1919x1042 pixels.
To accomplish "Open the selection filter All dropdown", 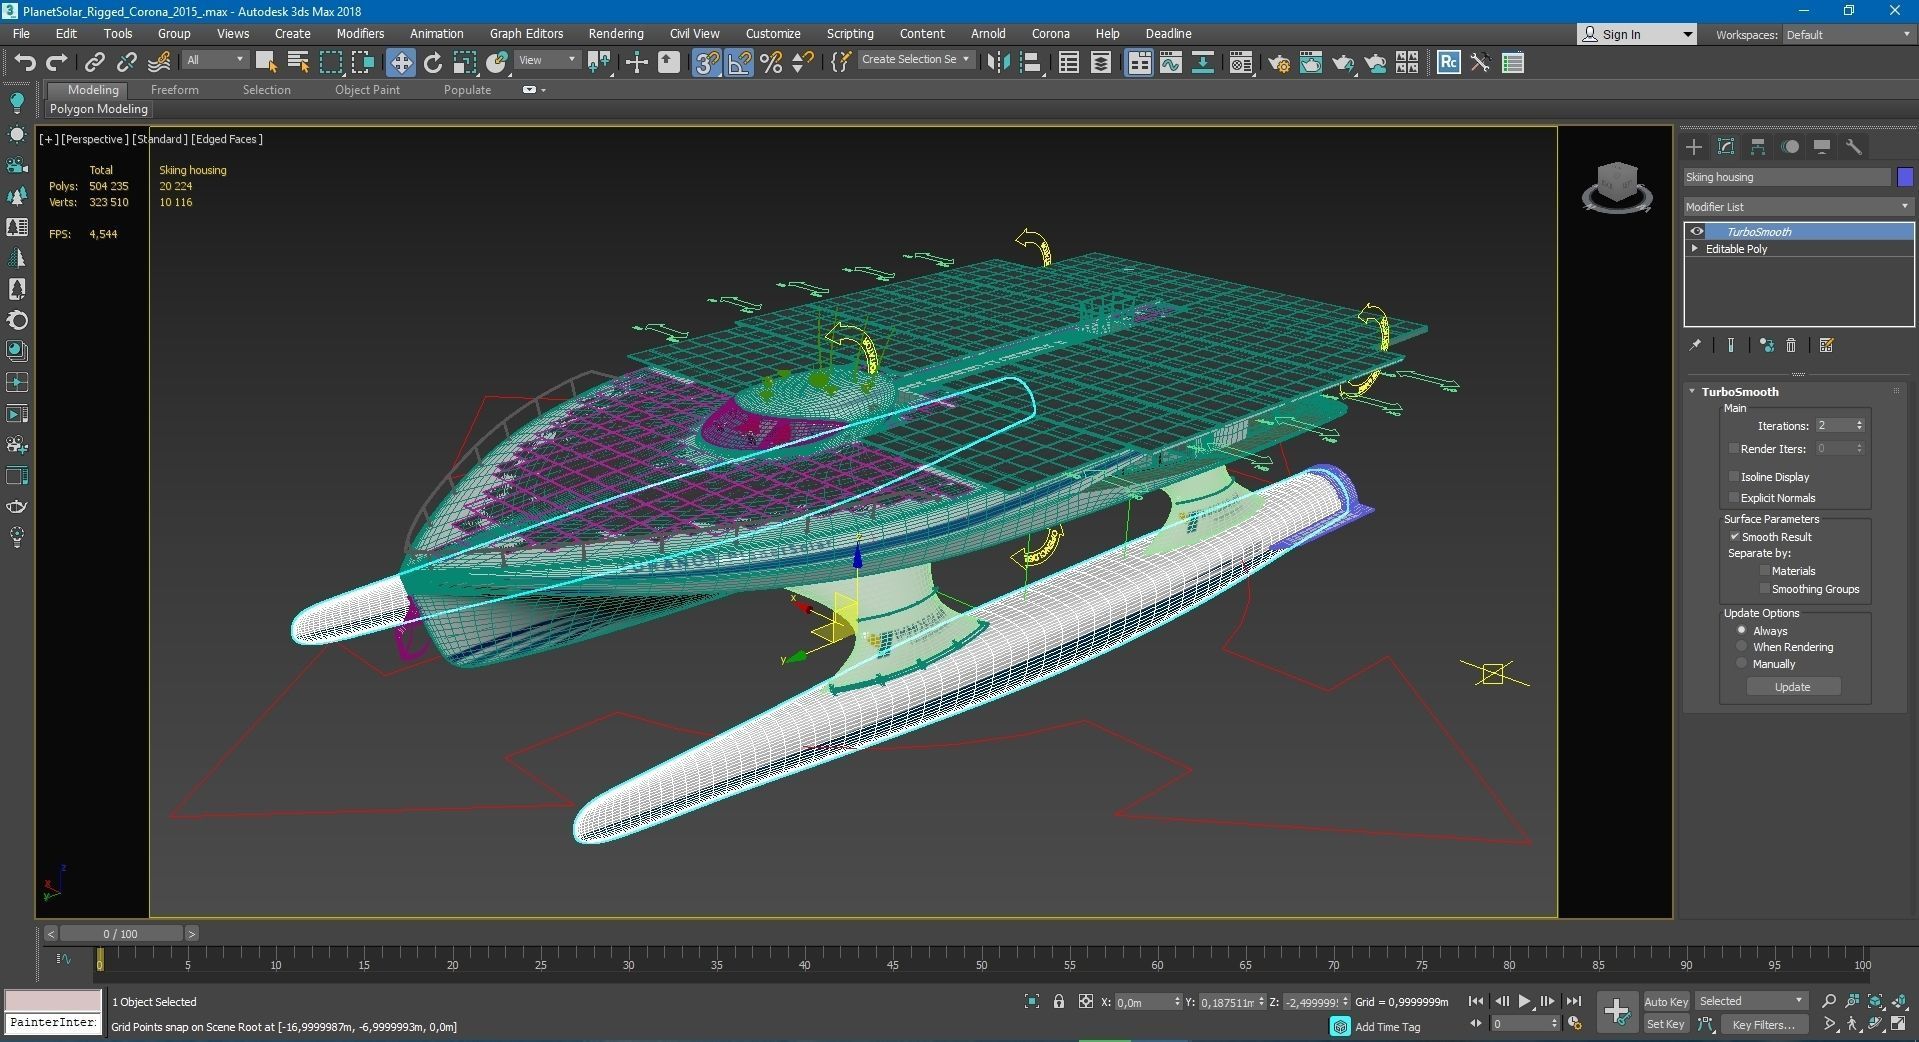I will click(x=215, y=60).
